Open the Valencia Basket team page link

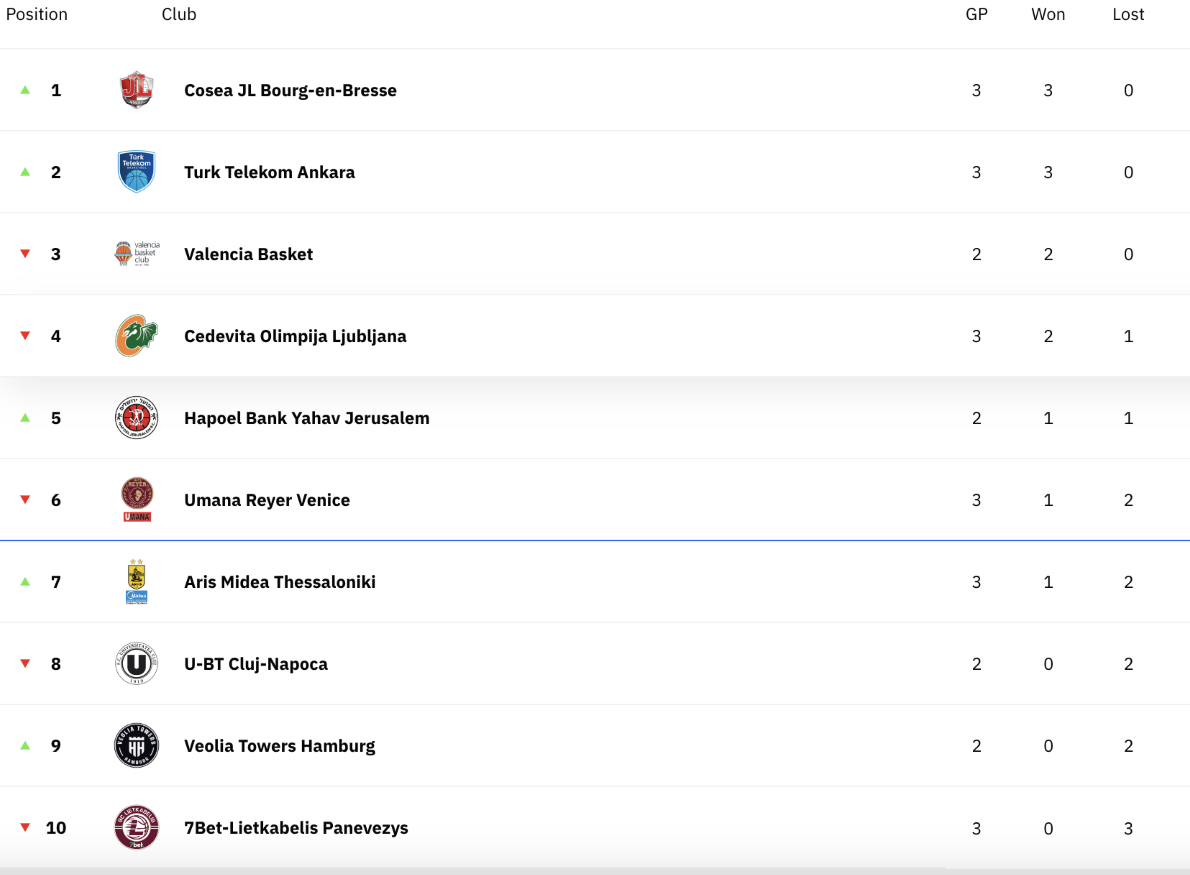point(248,254)
